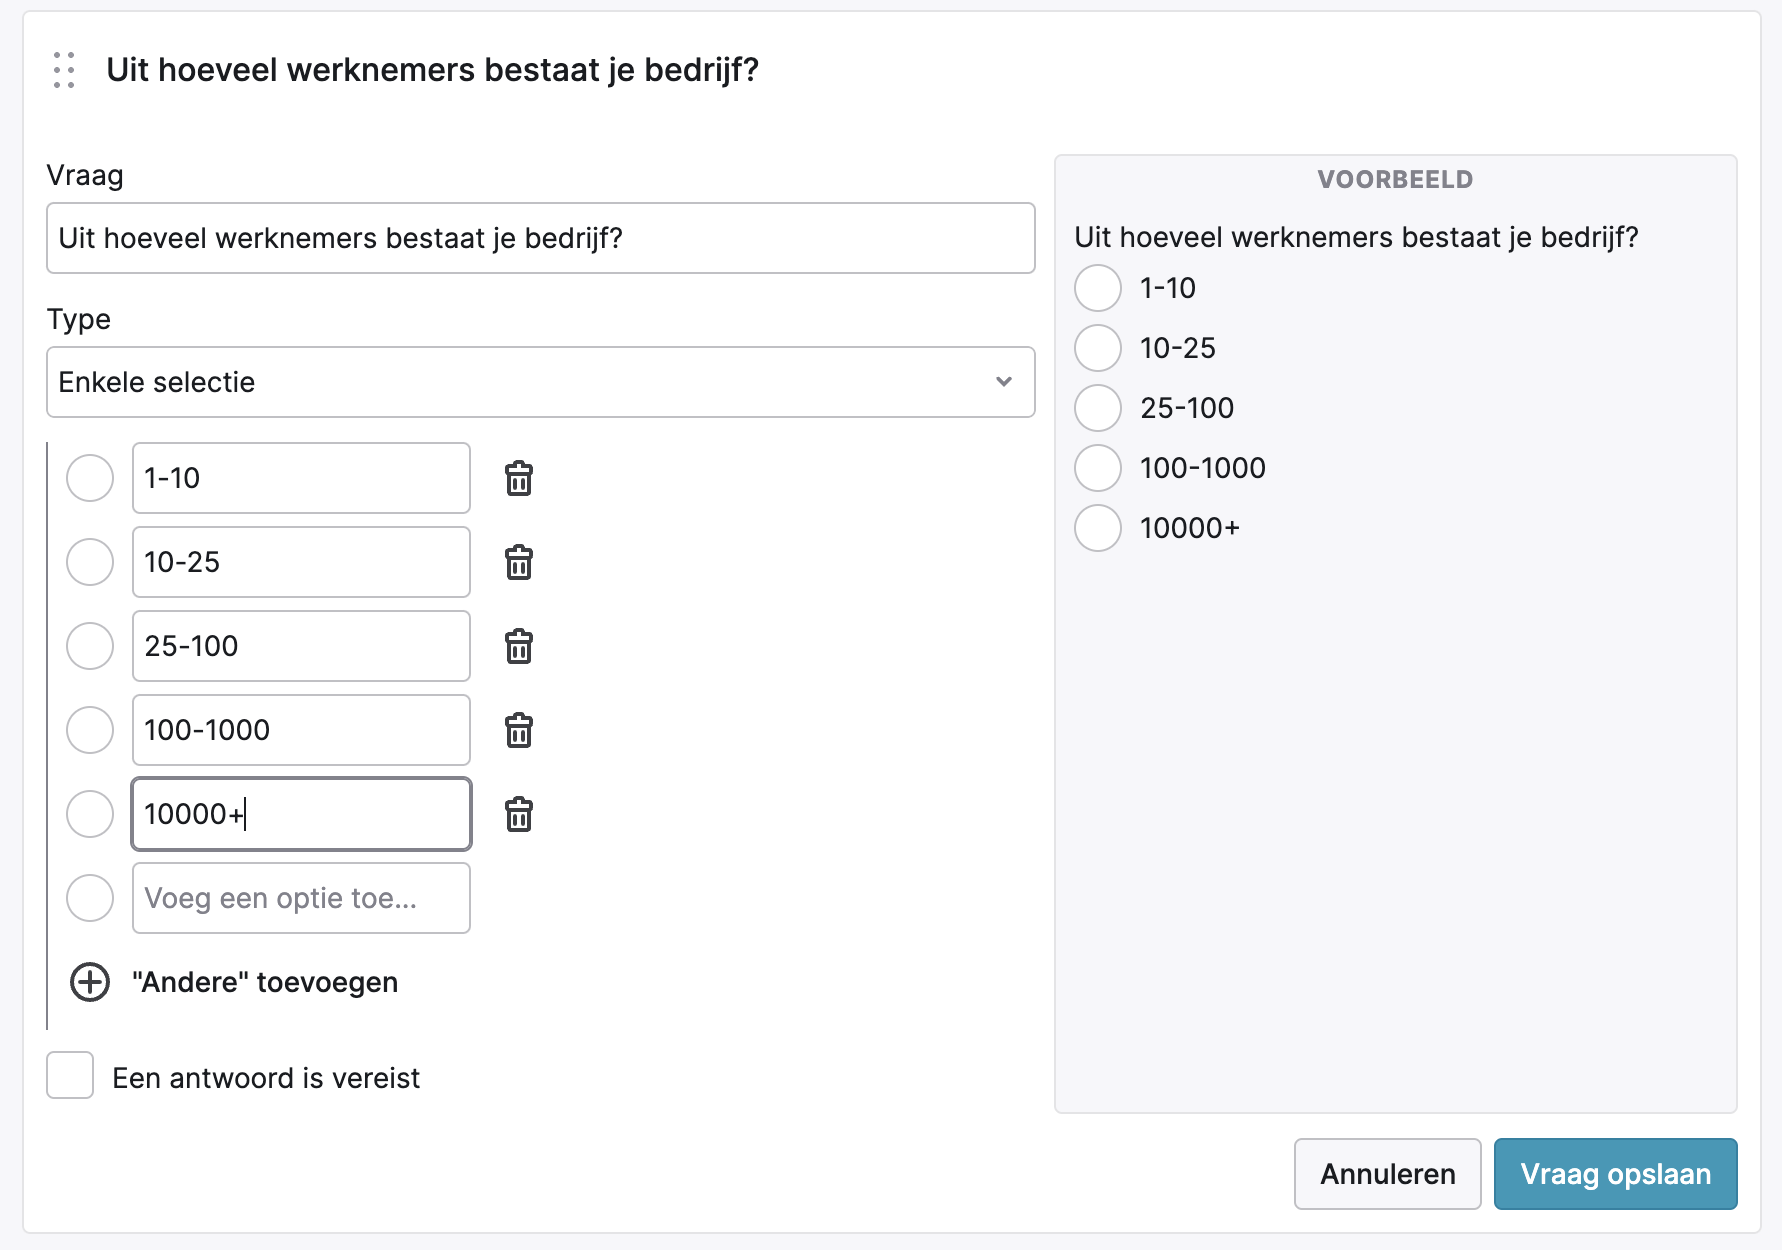The image size is (1782, 1250).
Task: Focus the Vraag question text field
Action: (x=540, y=238)
